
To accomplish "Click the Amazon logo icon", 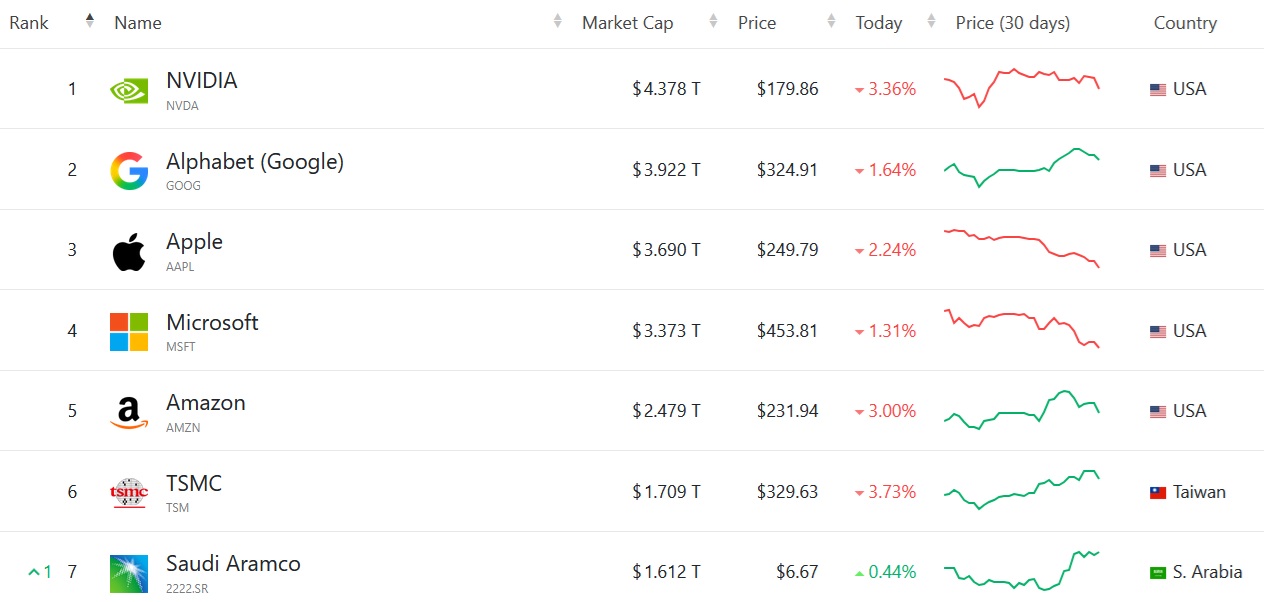I will tap(129, 412).
